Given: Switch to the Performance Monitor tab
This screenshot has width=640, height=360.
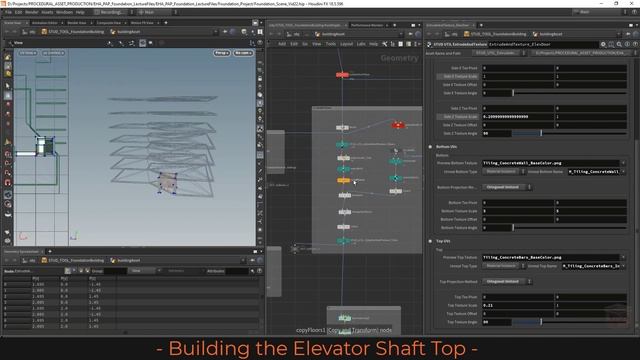Looking at the screenshot, I should (367, 25).
